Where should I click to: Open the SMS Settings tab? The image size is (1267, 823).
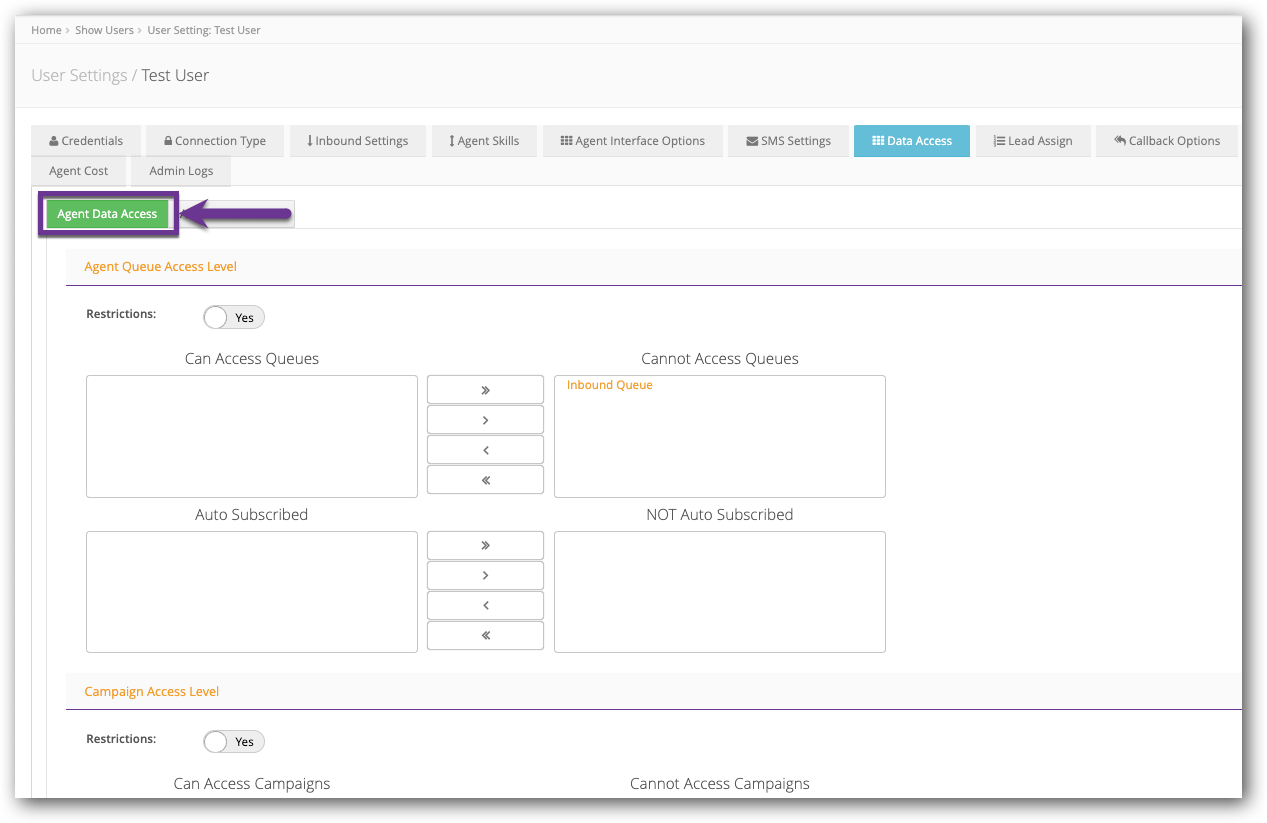coord(788,141)
